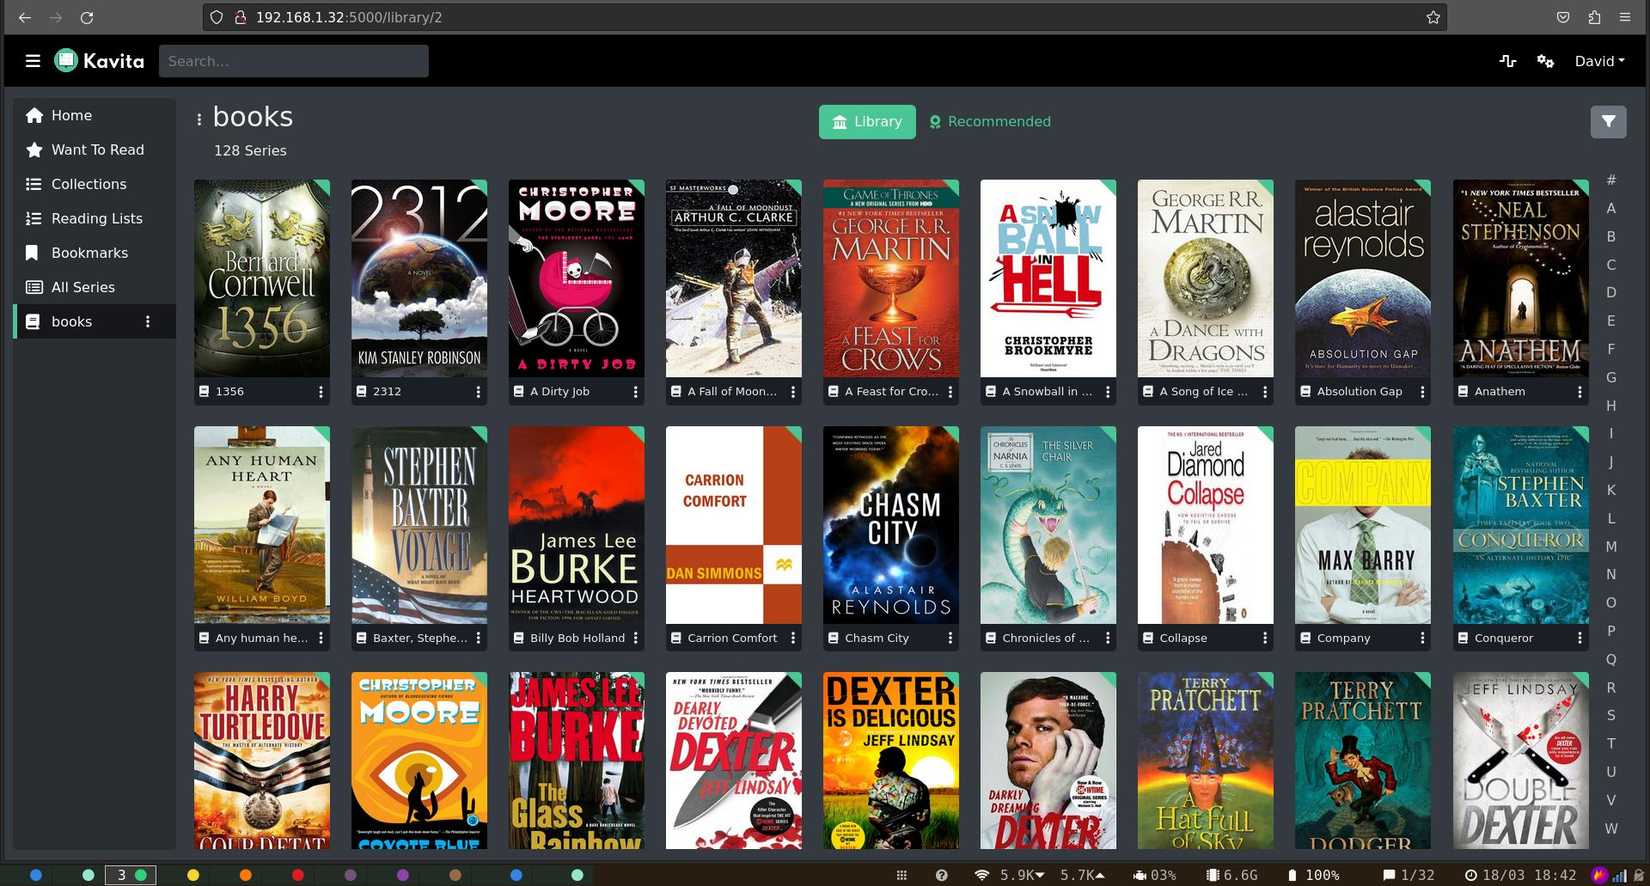This screenshot has height=886, width=1650.
Task: Click the 128 Series count text
Action: [250, 151]
